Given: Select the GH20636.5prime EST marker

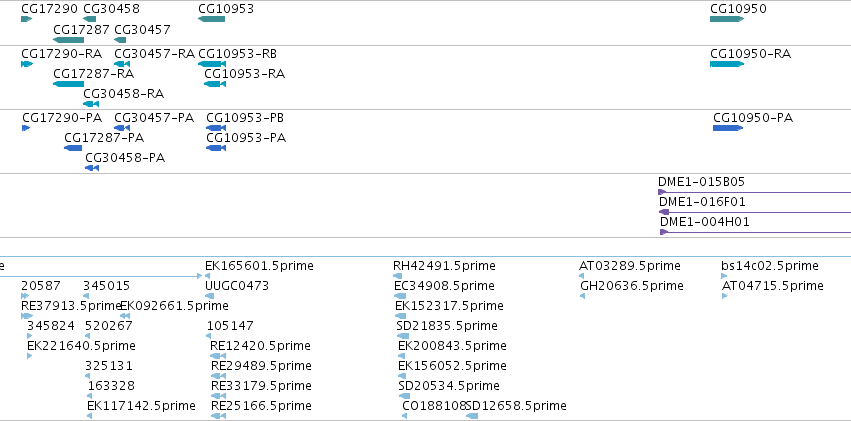Looking at the screenshot, I should [x=583, y=296].
